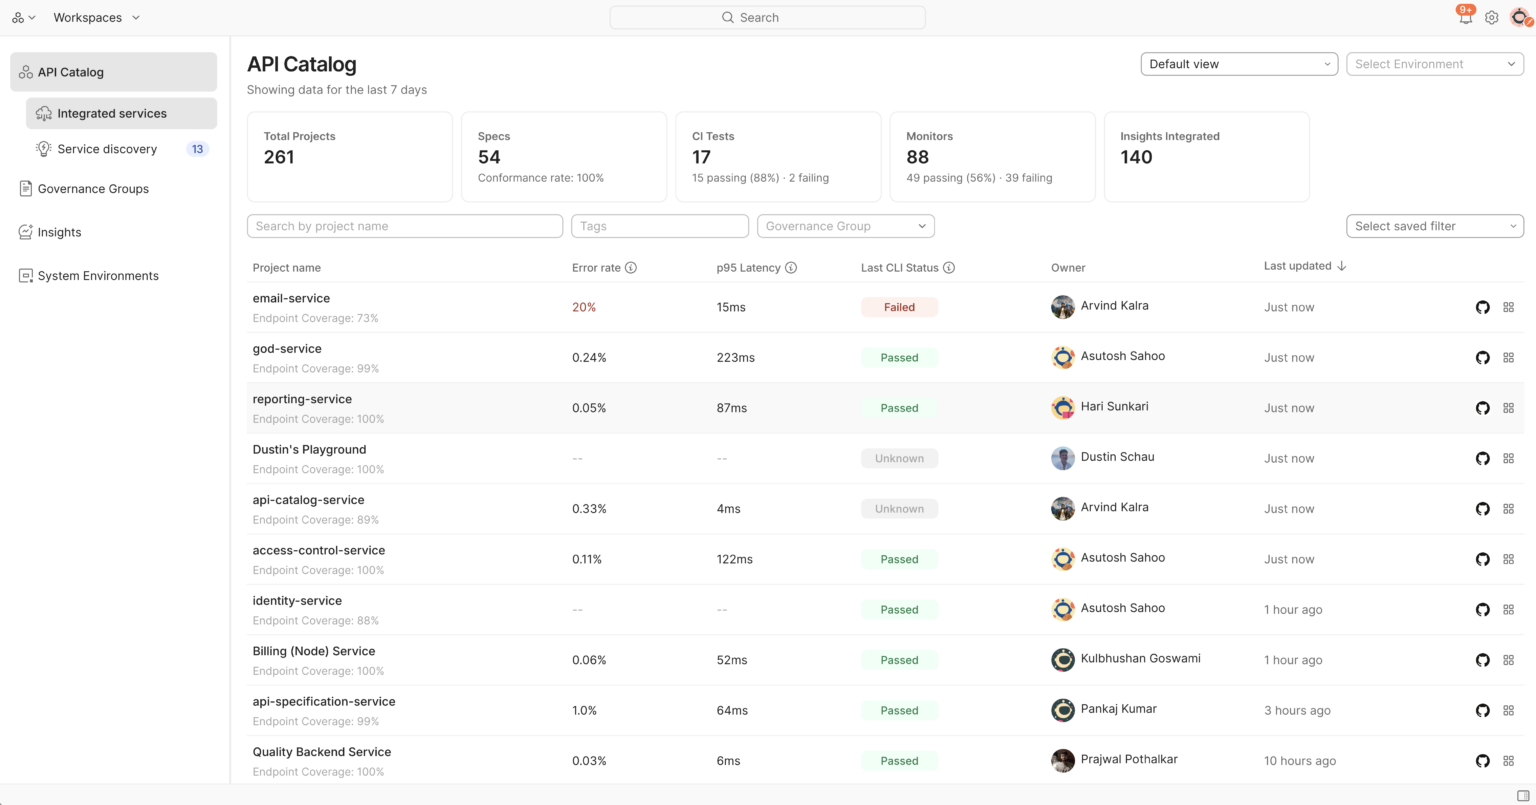This screenshot has height=805, width=1536.
Task: Click the Monitors summary card
Action: pos(992,157)
